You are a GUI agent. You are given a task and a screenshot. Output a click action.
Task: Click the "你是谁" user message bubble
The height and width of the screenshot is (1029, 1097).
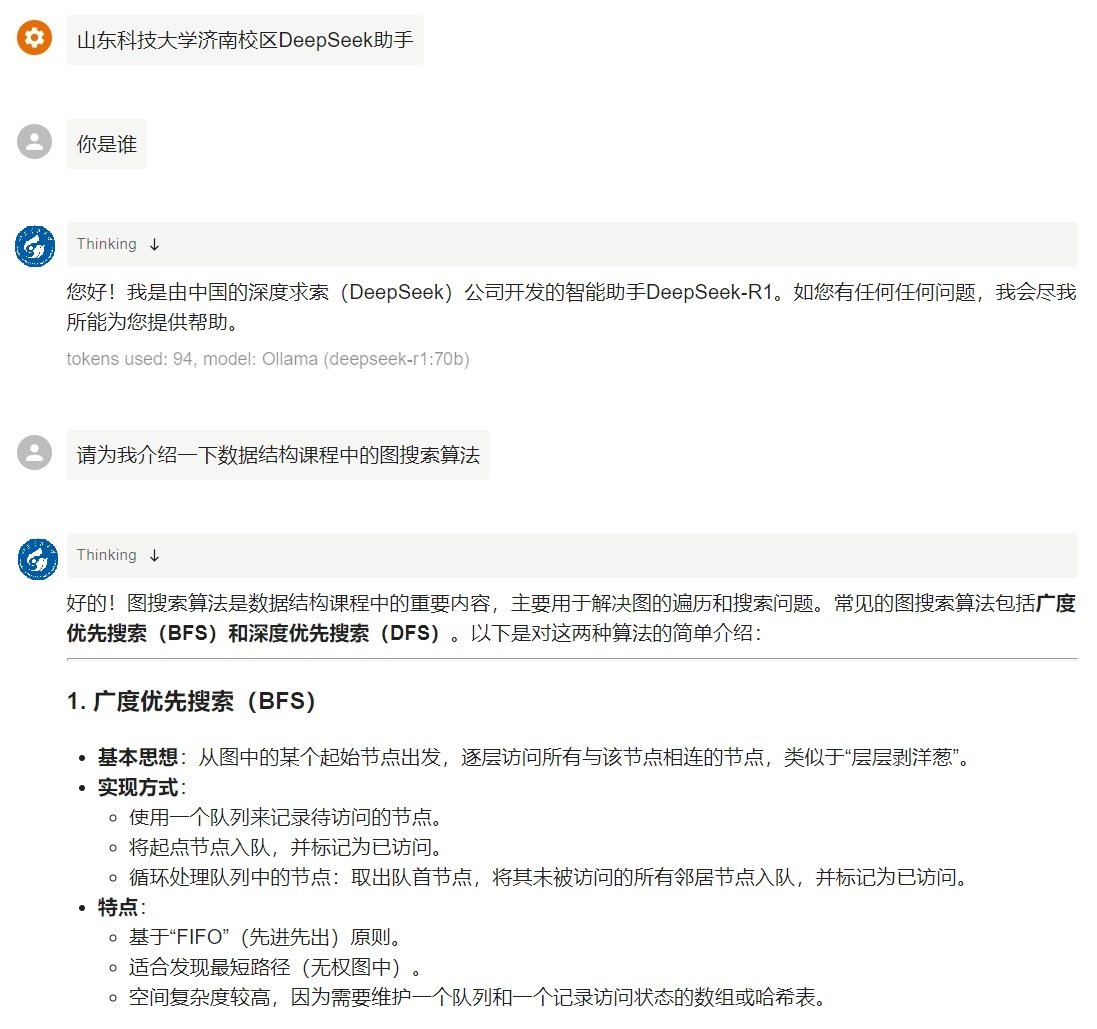[x=106, y=144]
